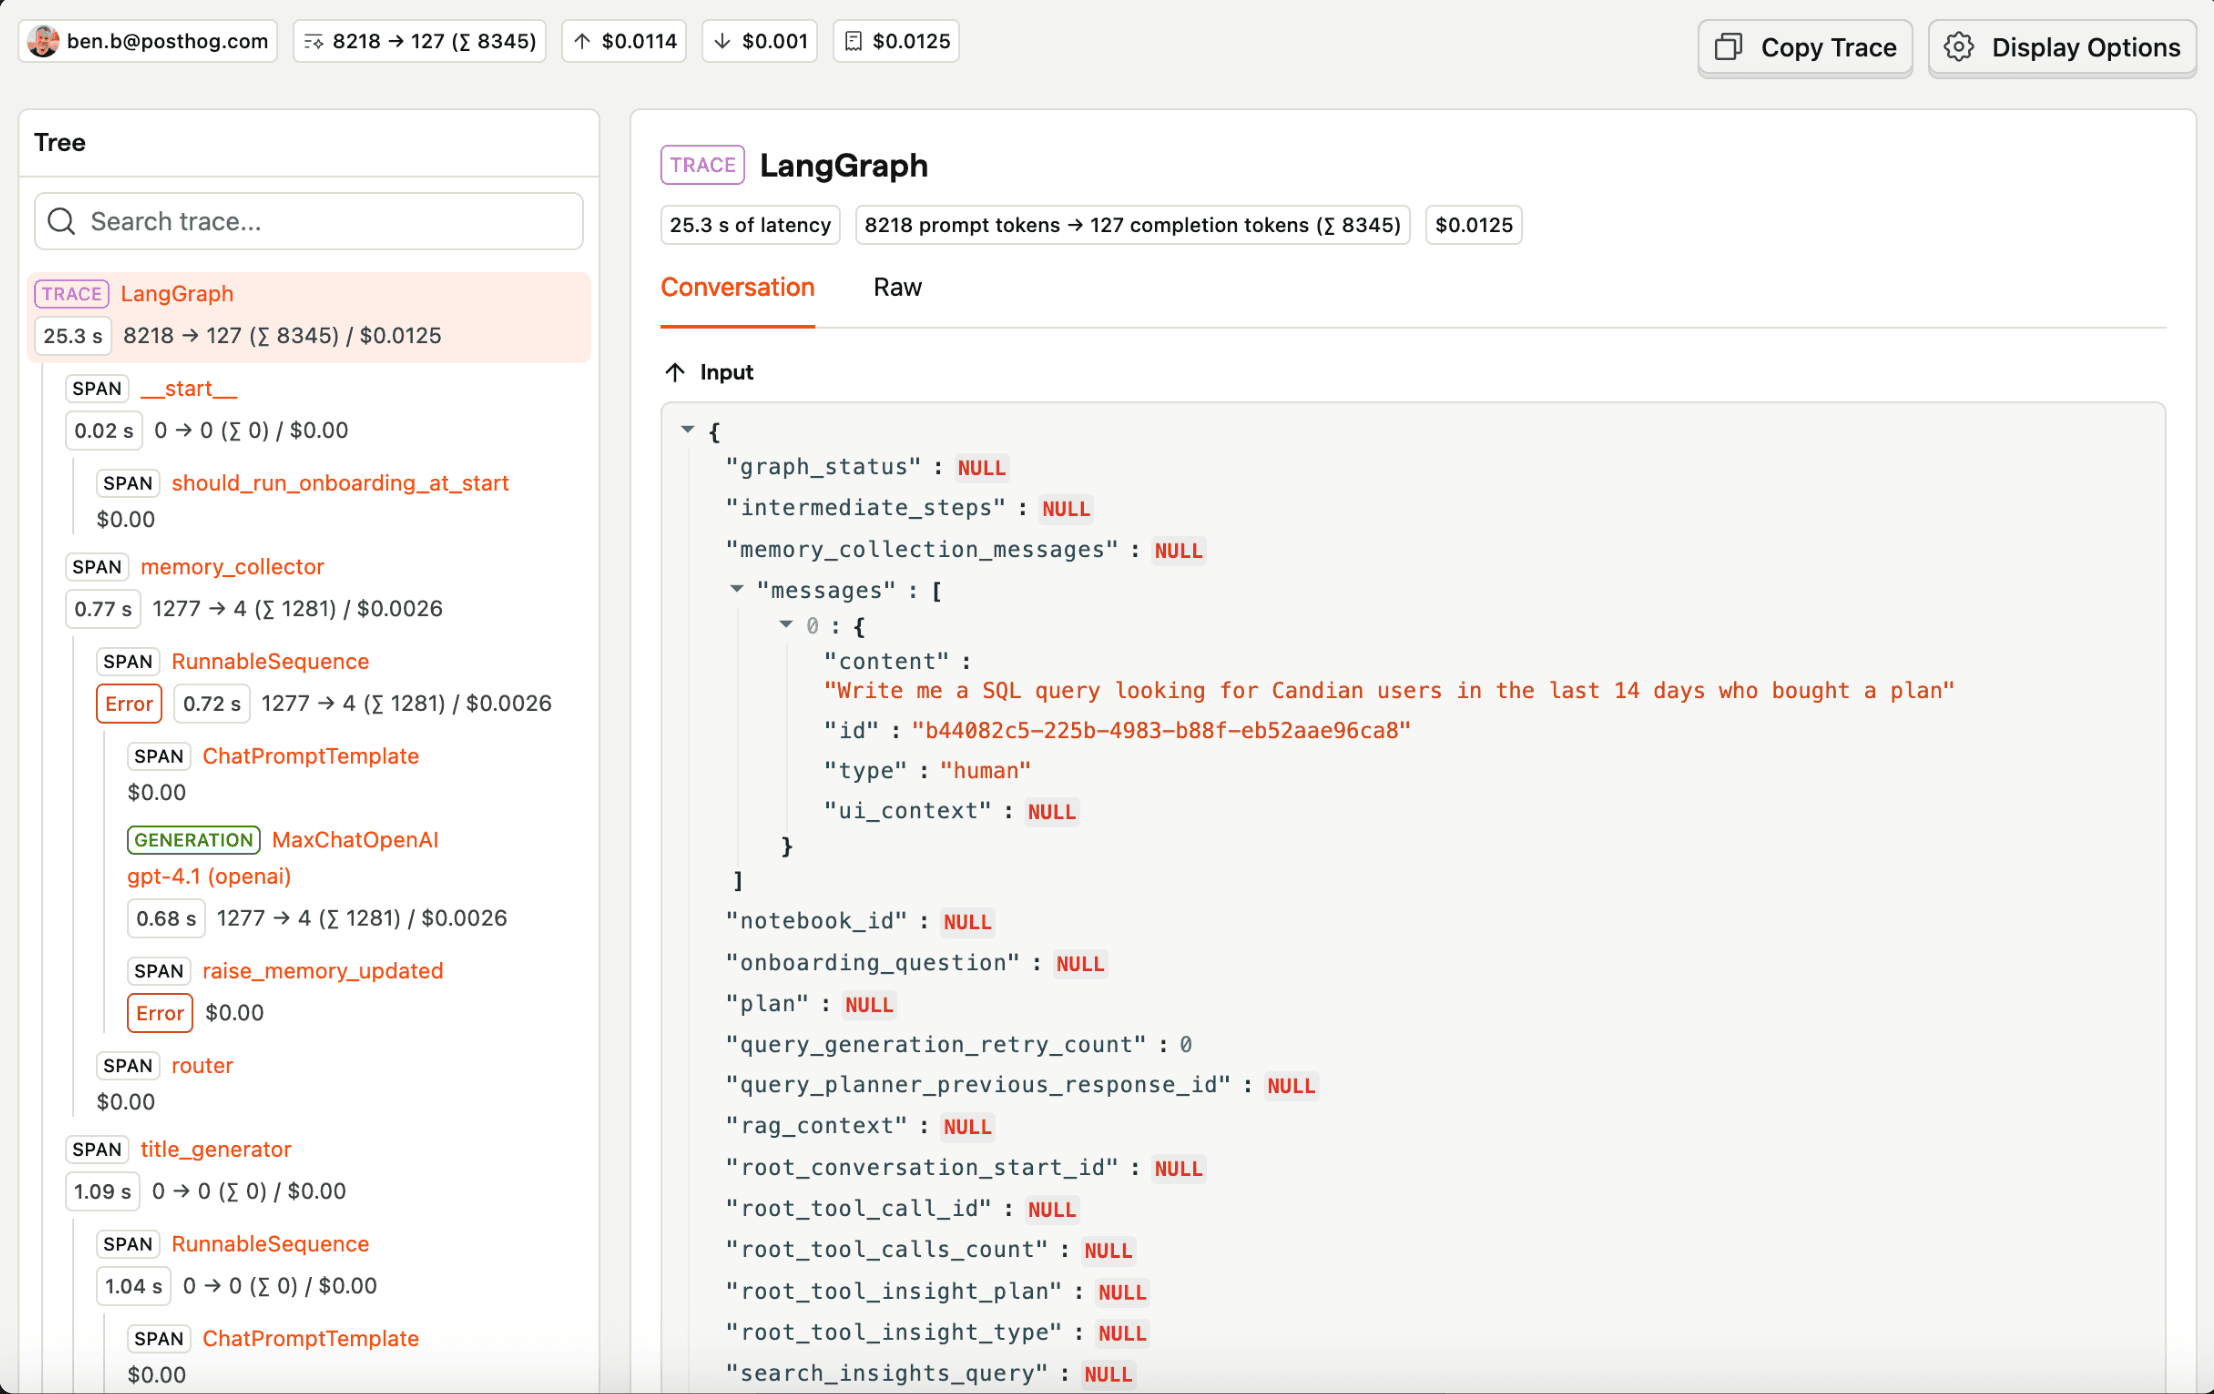This screenshot has height=1394, width=2214.
Task: Collapse the "messages" array
Action: [737, 589]
